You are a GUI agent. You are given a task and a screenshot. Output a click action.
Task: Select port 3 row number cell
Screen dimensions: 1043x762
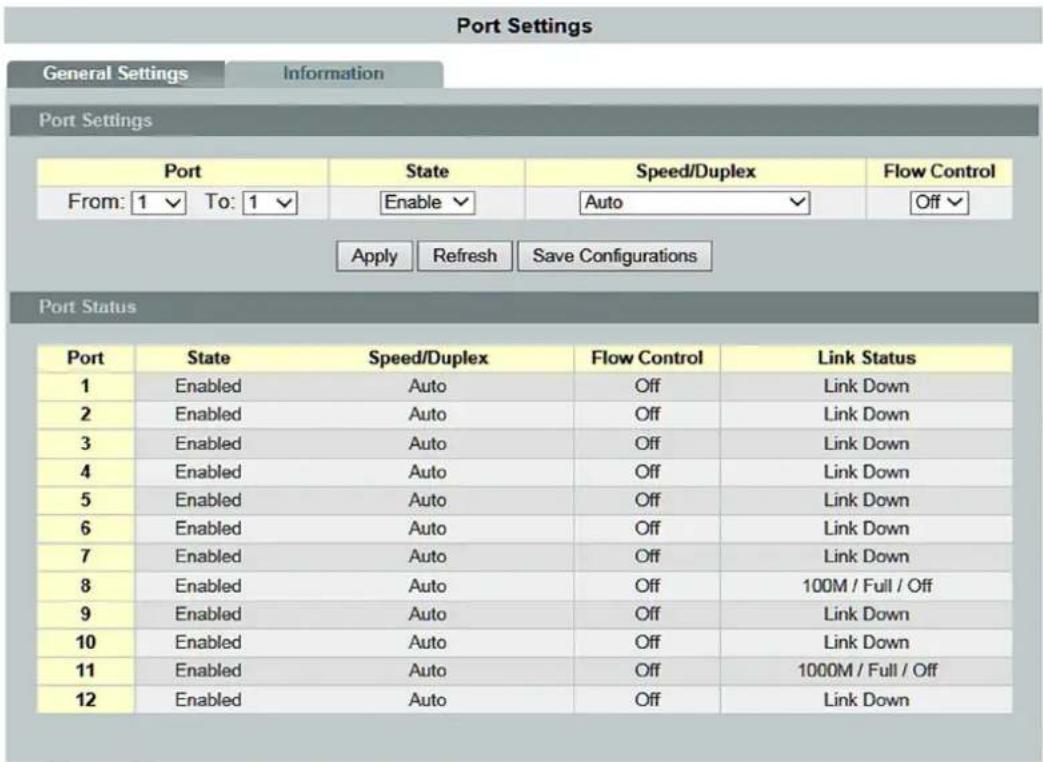point(85,444)
